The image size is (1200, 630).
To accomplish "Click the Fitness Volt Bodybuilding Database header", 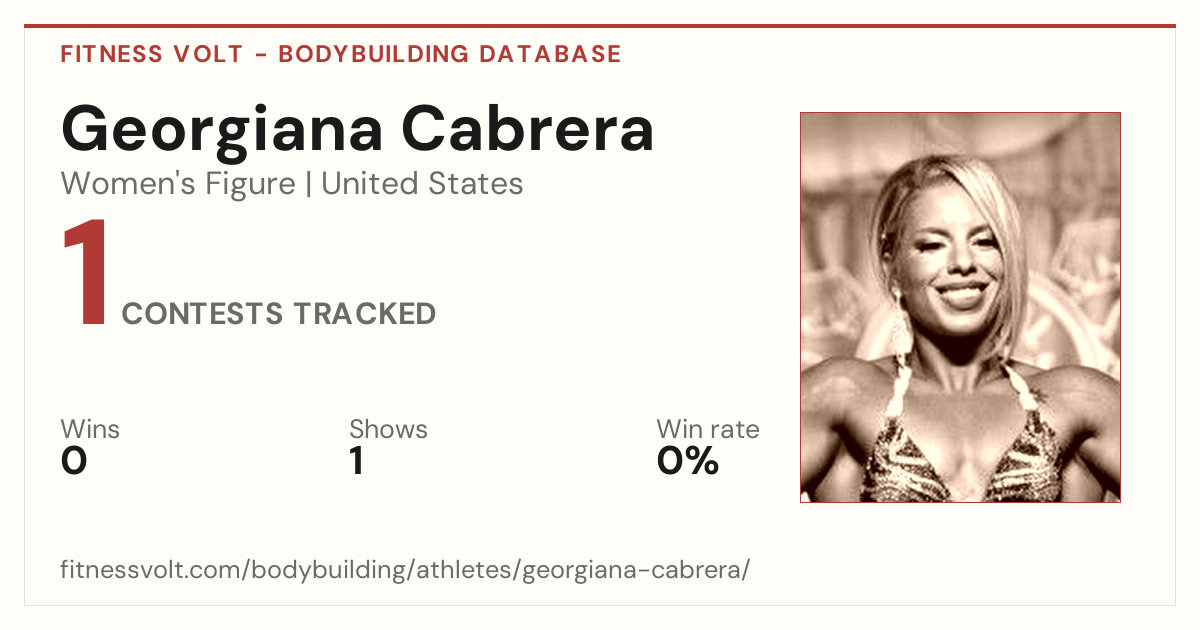I will pos(341,54).
